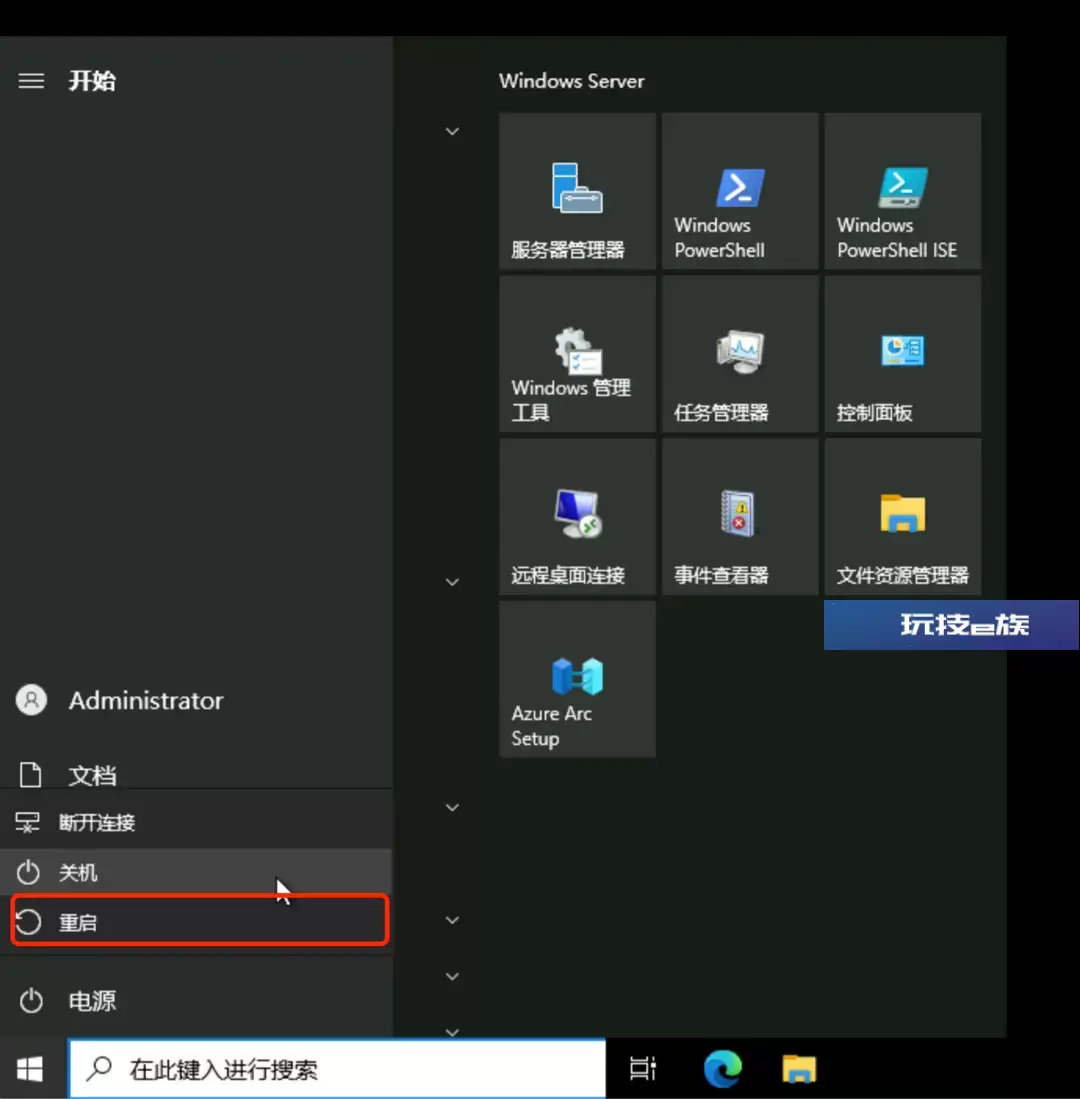Click the 开始 title text
The image size is (1080, 1099).
pyautogui.click(x=92, y=81)
